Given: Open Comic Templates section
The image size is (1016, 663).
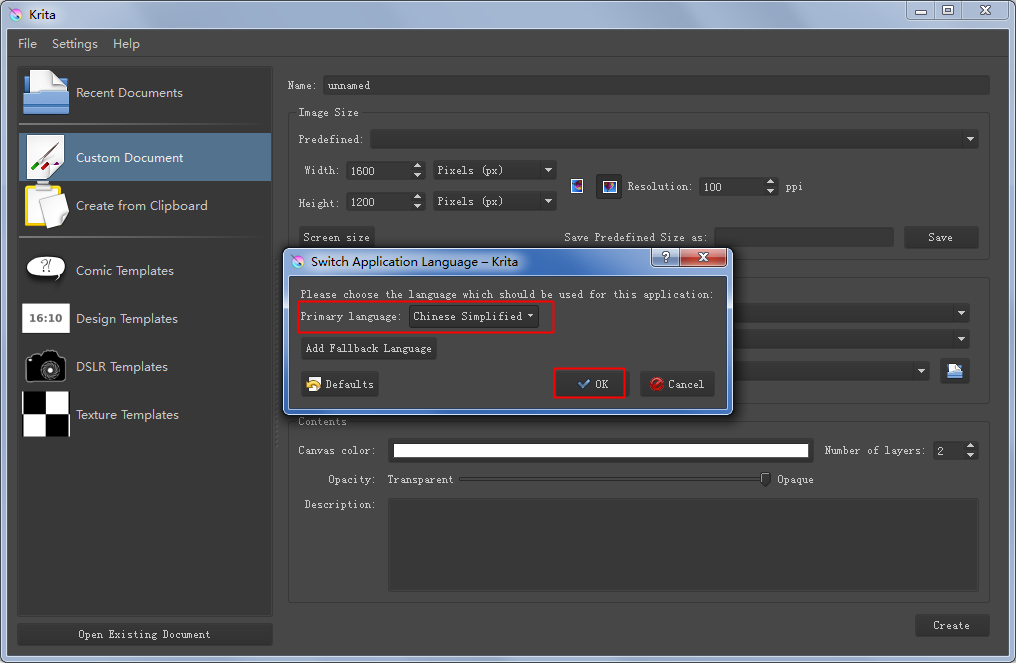Looking at the screenshot, I should [x=145, y=270].
